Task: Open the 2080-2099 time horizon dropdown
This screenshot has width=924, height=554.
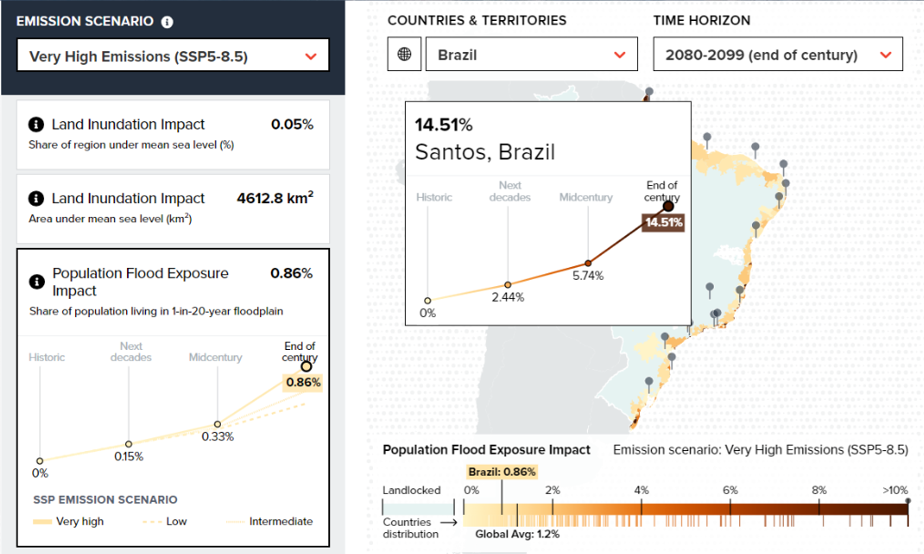Action: (778, 54)
